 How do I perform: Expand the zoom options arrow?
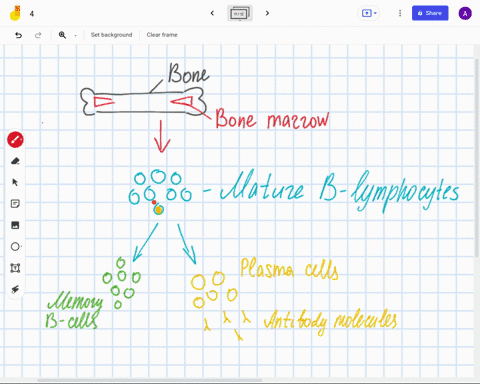75,35
